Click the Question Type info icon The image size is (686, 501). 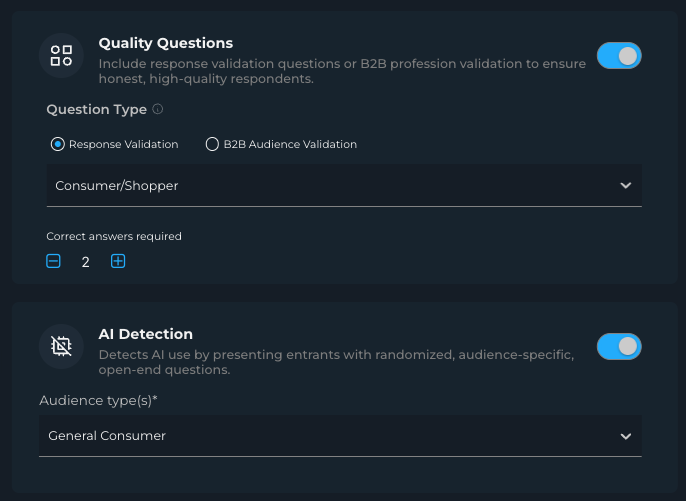(158, 110)
